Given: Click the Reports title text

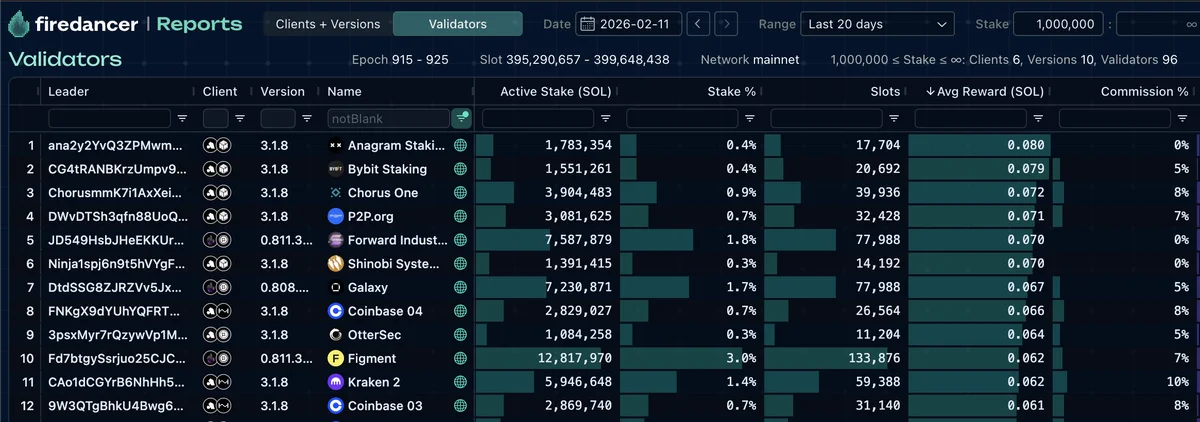Looking at the screenshot, I should [x=199, y=23].
